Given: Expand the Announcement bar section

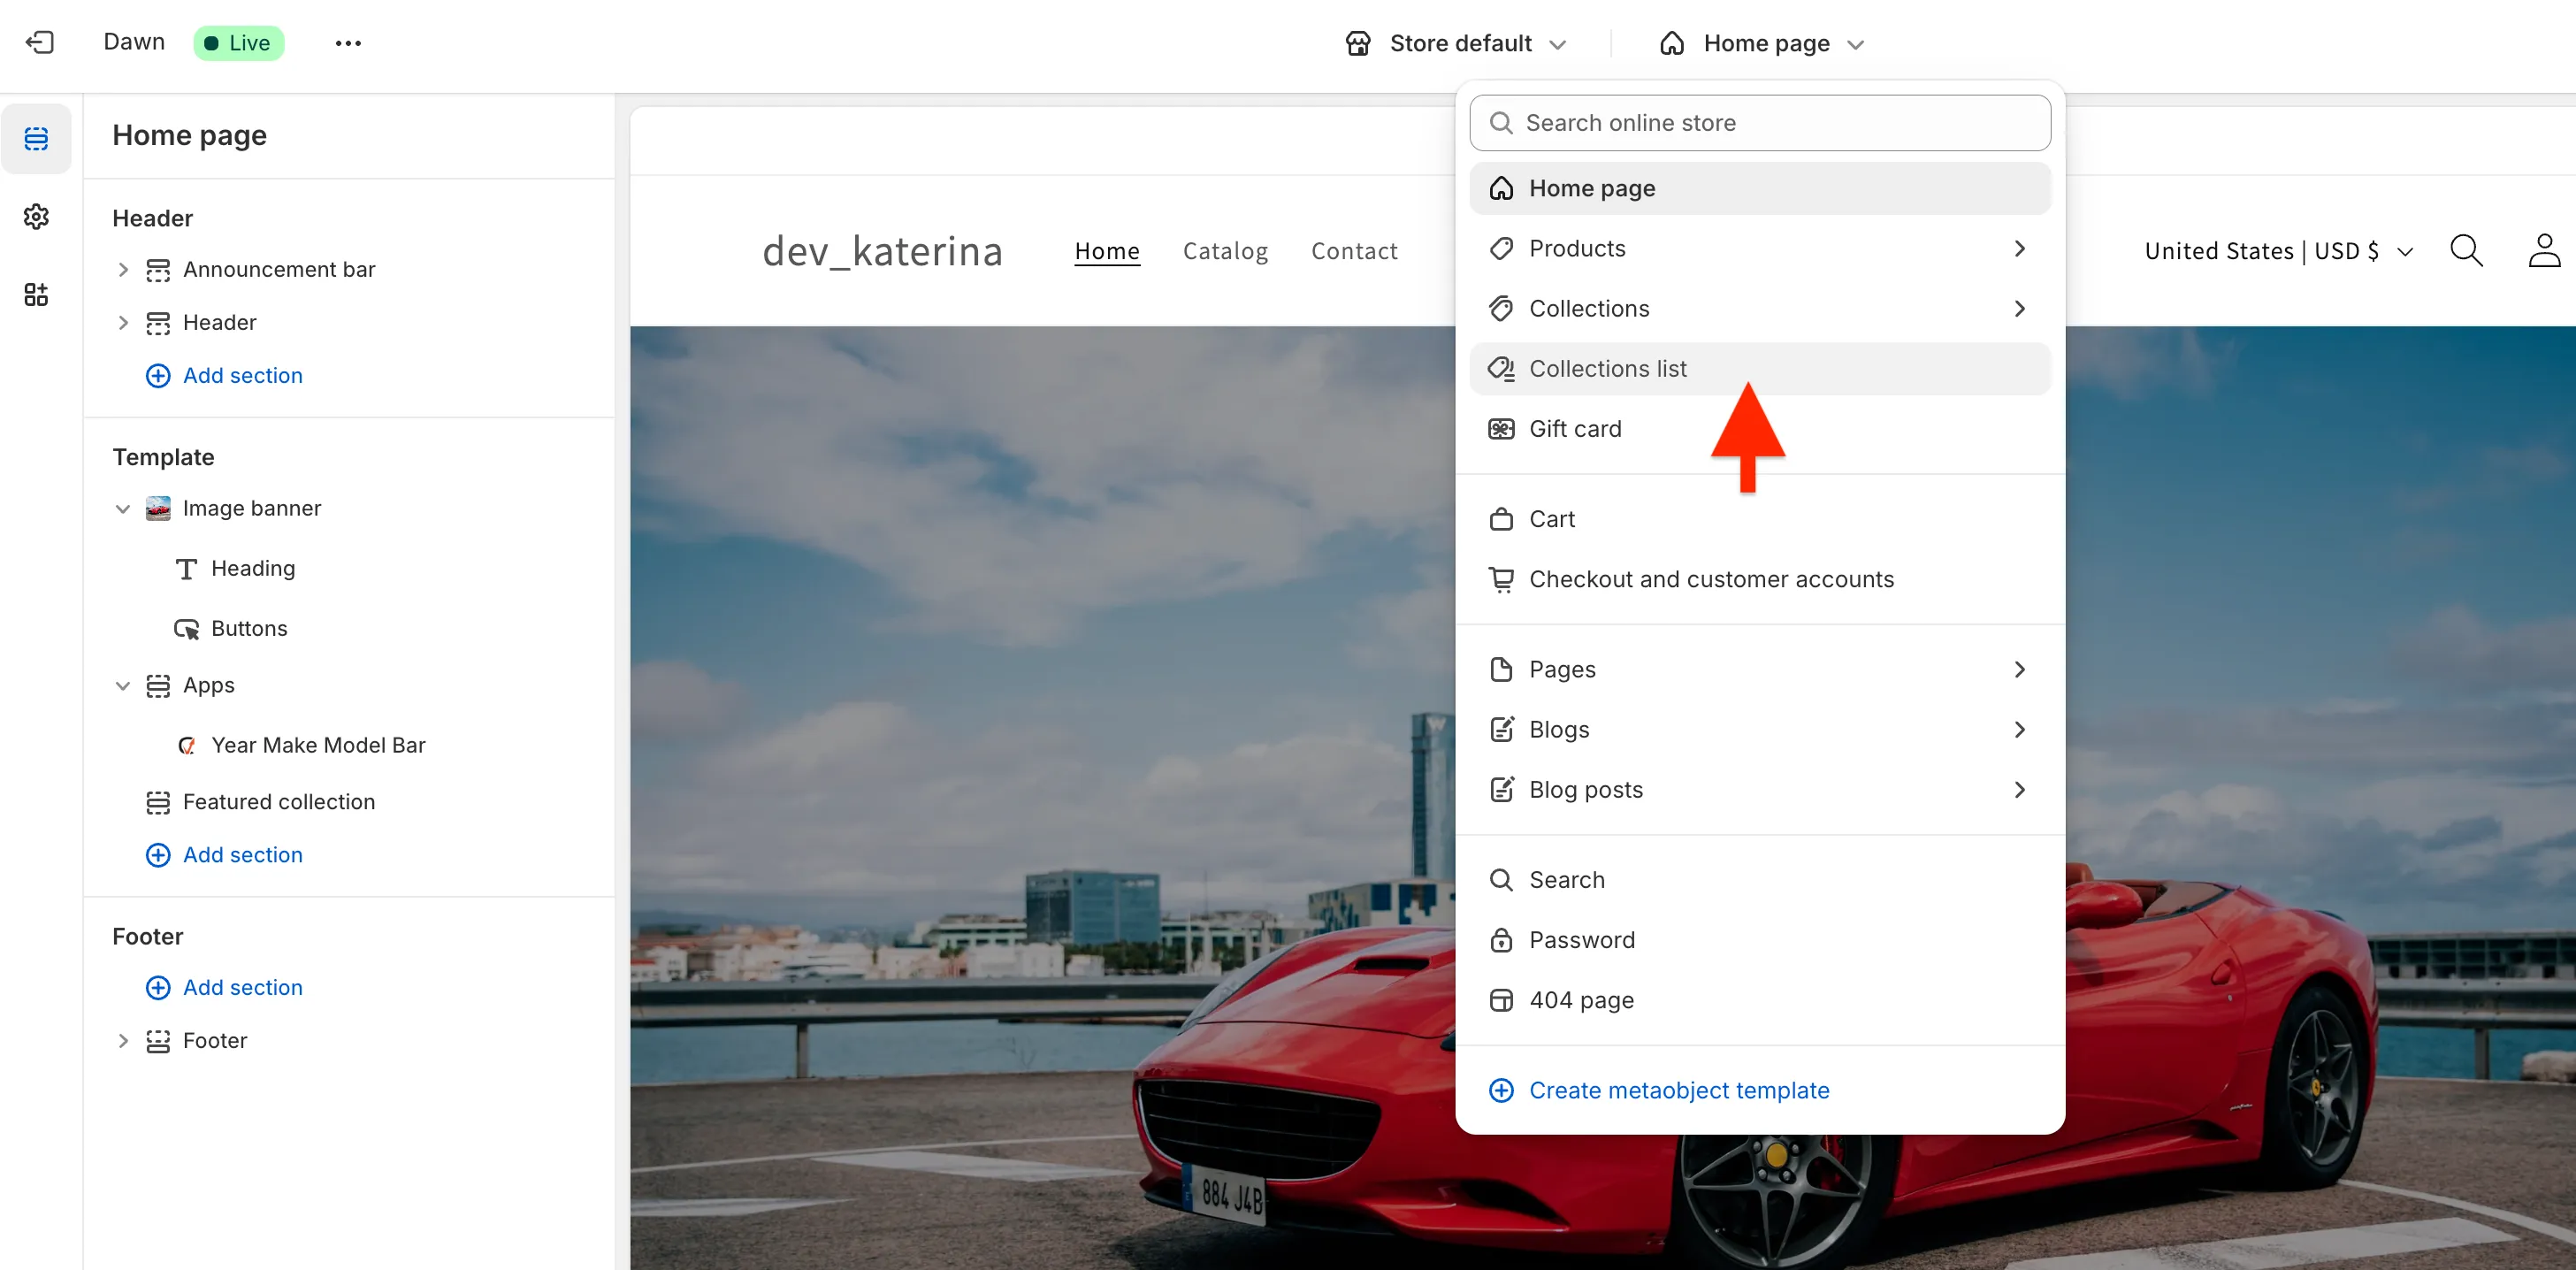Looking at the screenshot, I should pyautogui.click(x=123, y=269).
